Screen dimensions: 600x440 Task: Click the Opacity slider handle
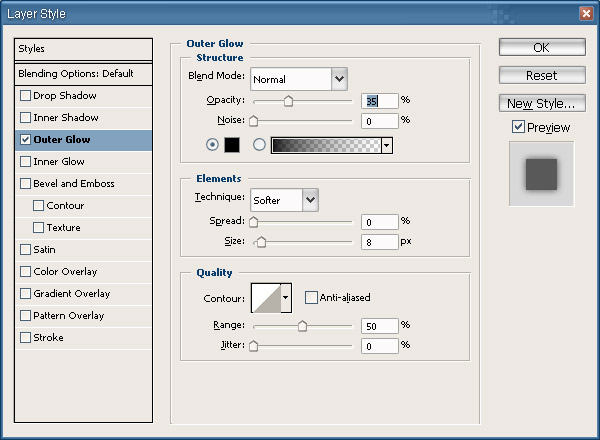tap(288, 100)
